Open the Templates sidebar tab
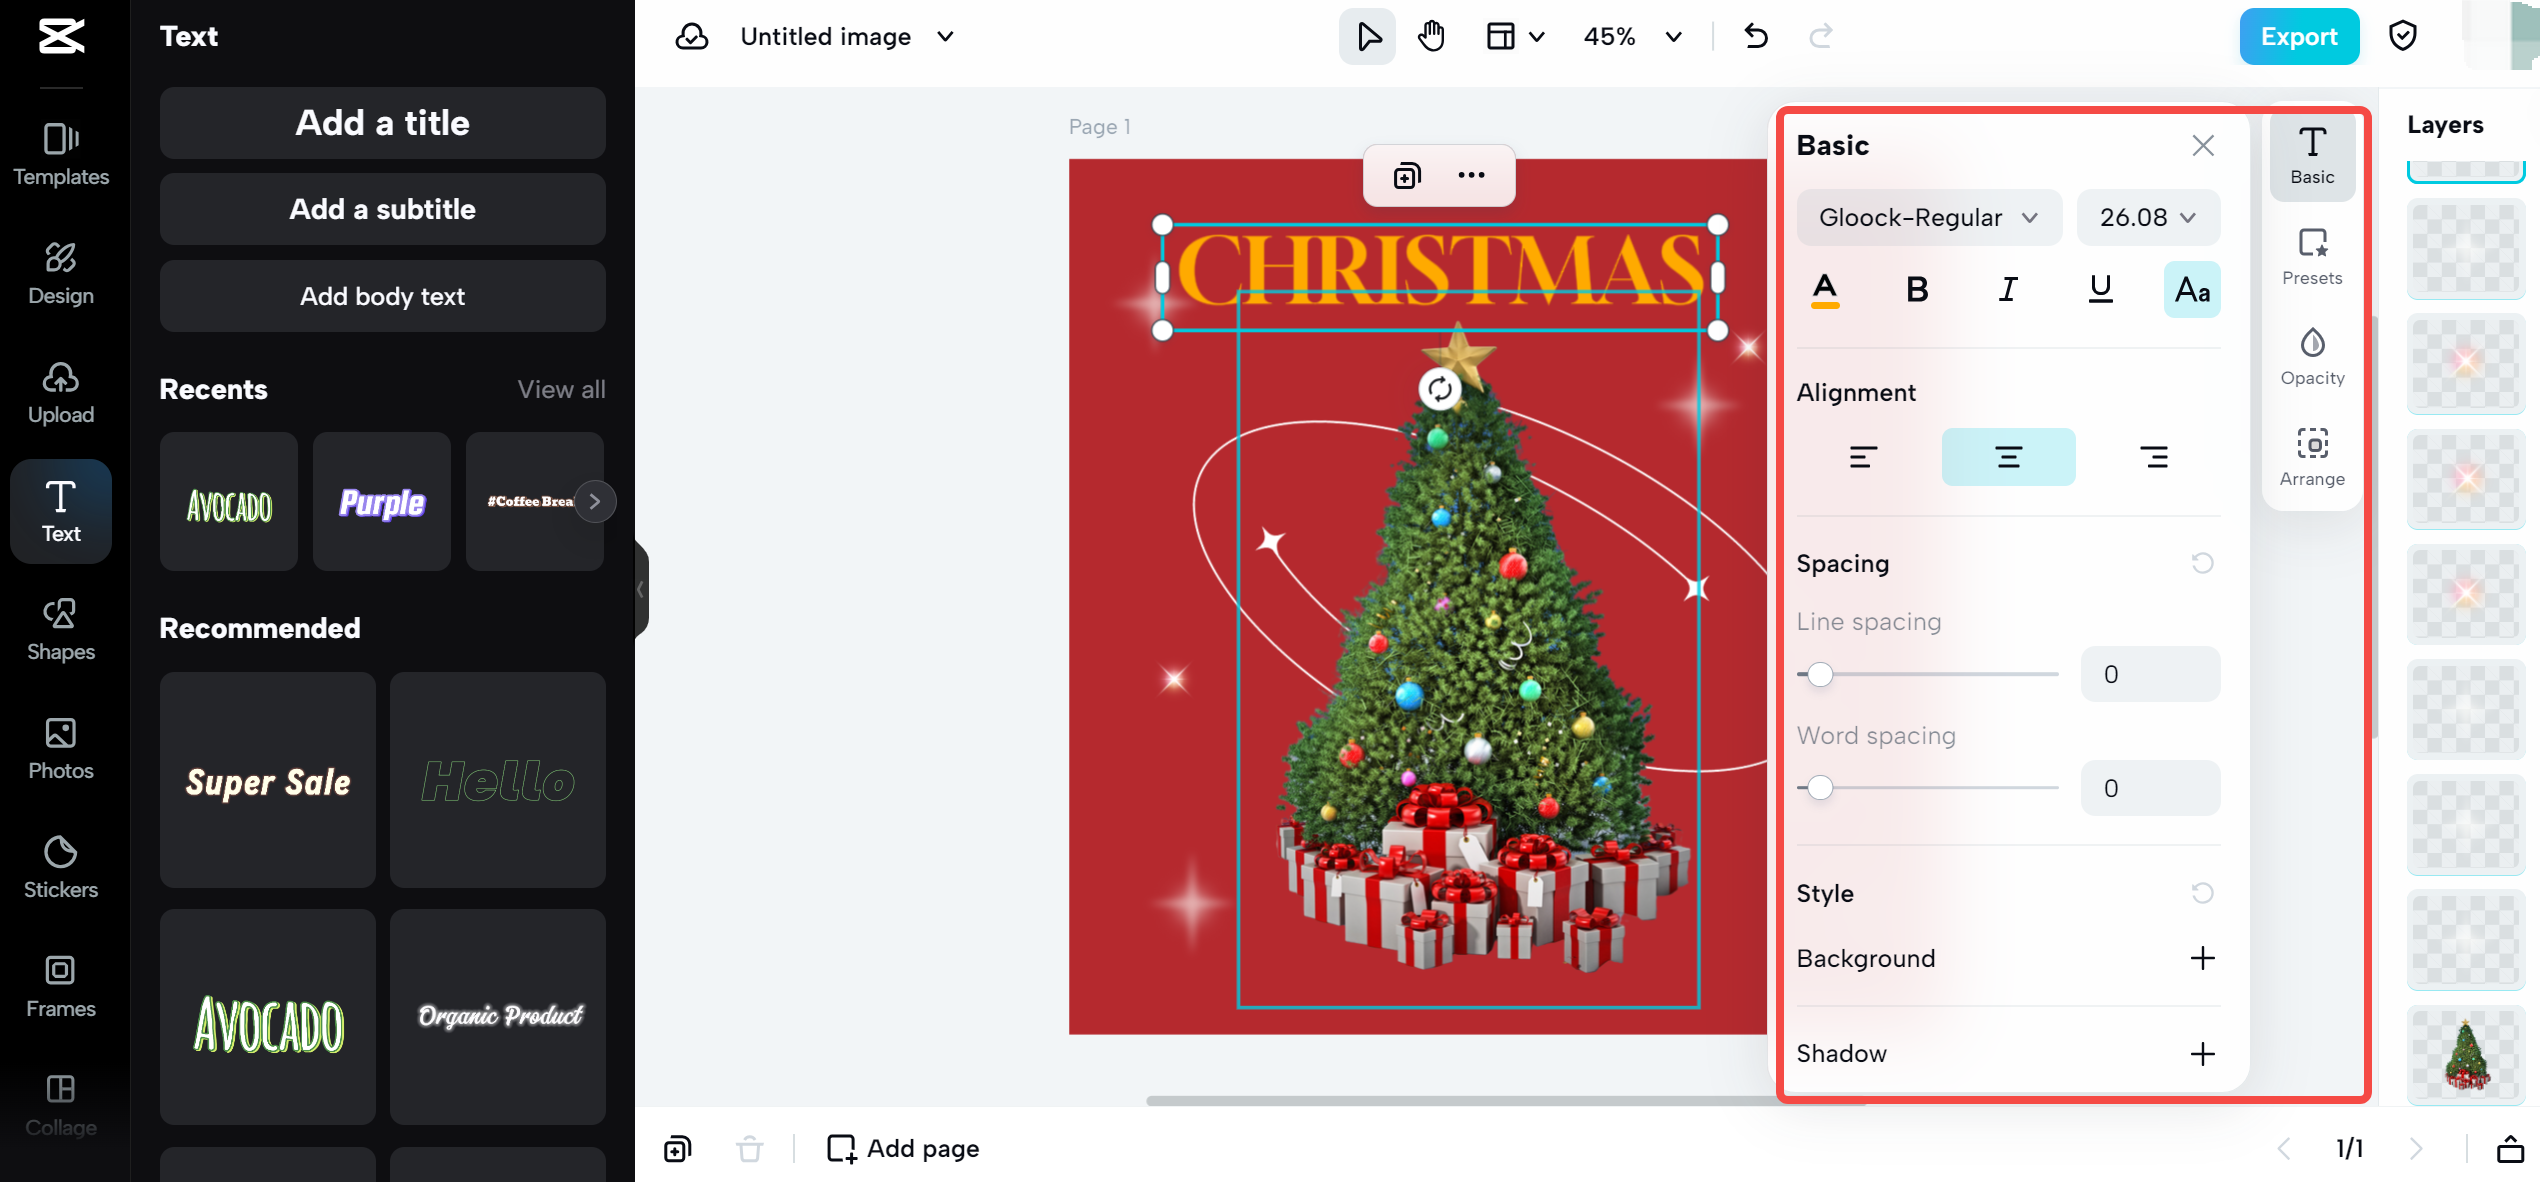 pyautogui.click(x=60, y=154)
